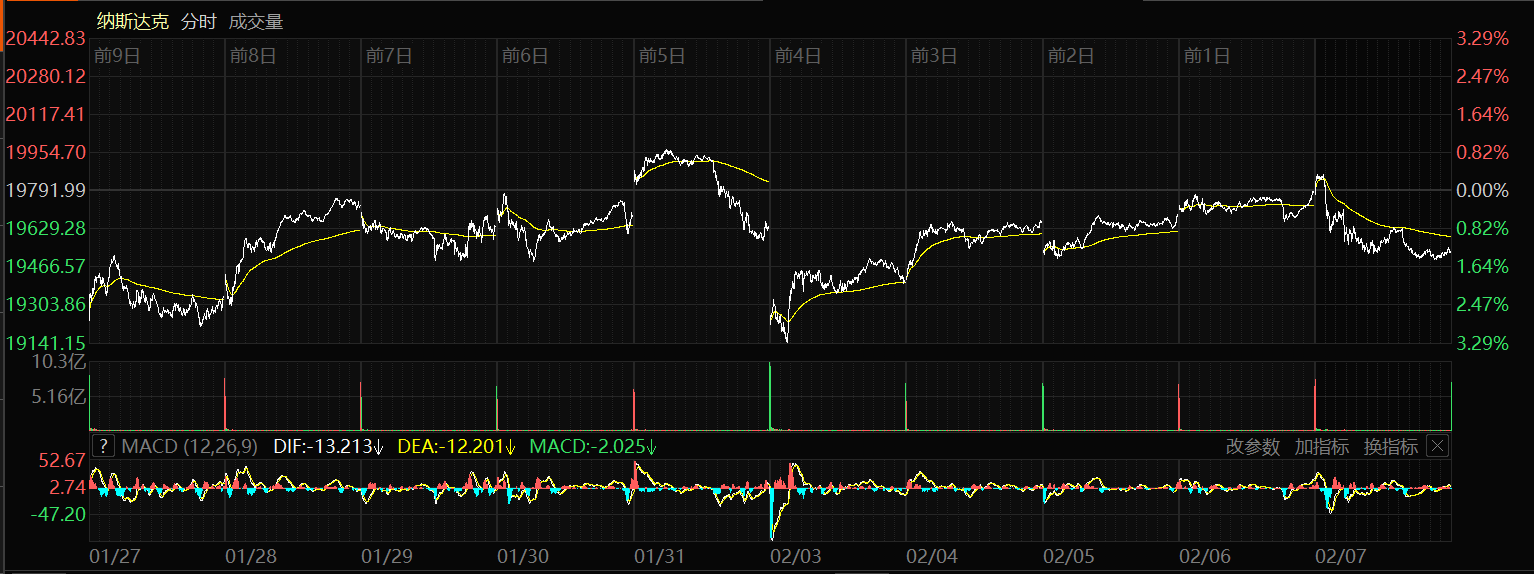Select the 前6日 day marker

pyautogui.click(x=525, y=55)
